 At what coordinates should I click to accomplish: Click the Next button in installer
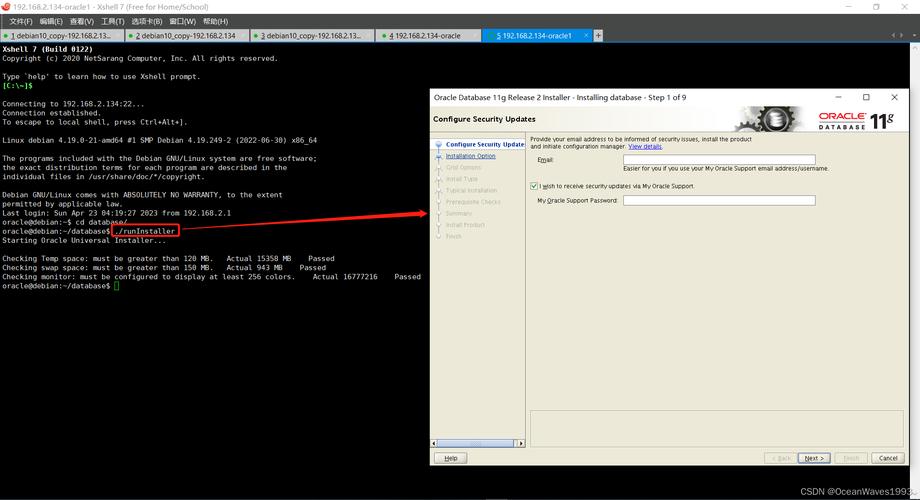point(812,458)
